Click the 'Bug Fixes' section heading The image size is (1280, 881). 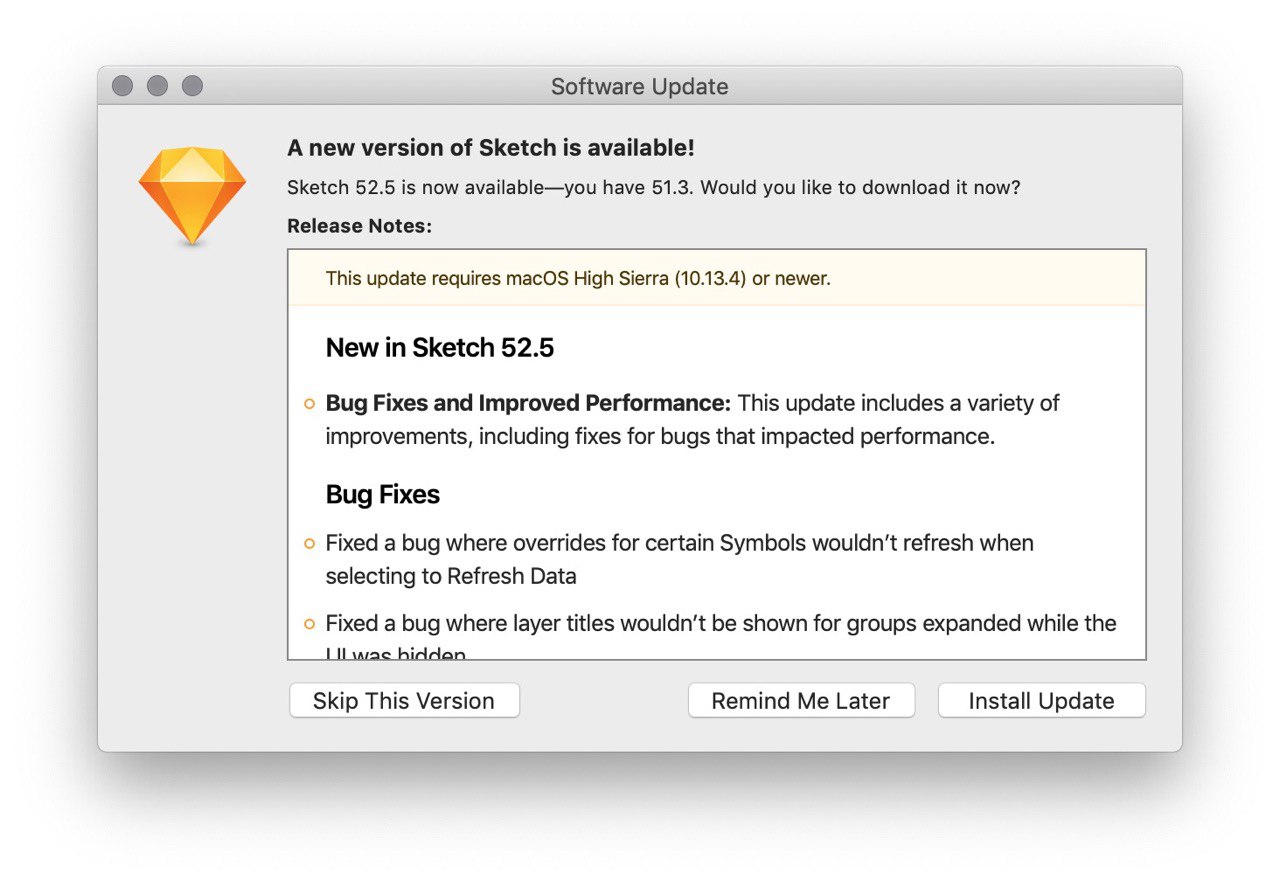coord(383,495)
